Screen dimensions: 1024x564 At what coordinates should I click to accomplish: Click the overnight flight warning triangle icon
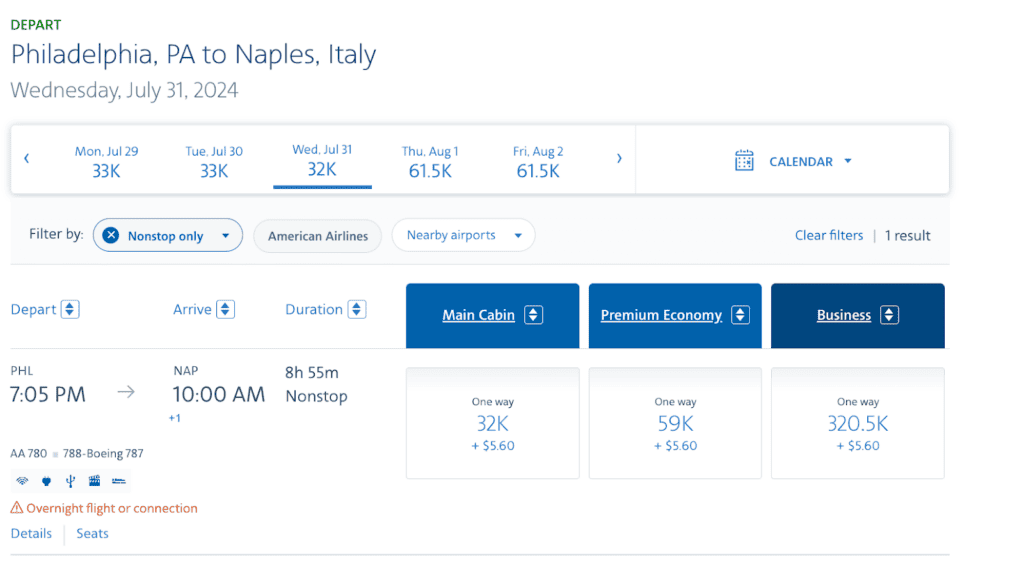tap(17, 508)
